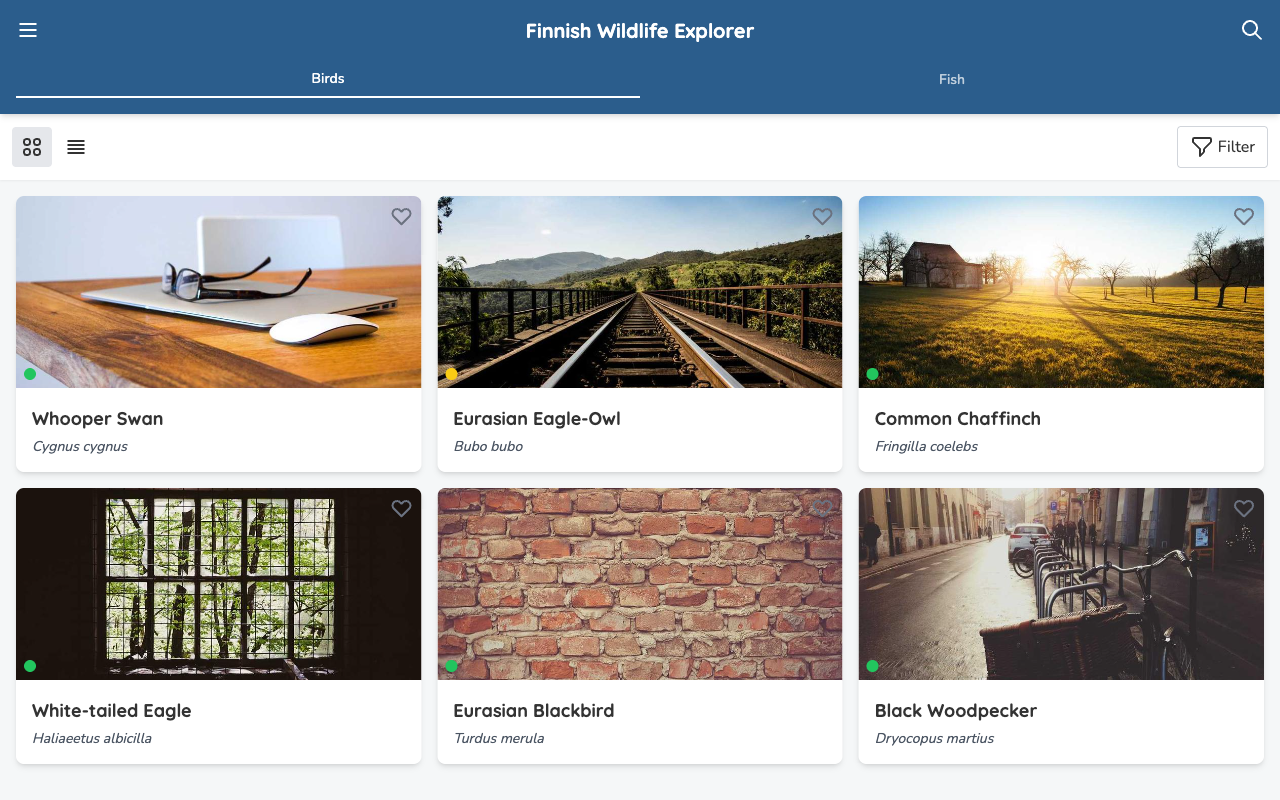Viewport: 1280px width, 800px height.
Task: Select the Birds tab
Action: pyautogui.click(x=327, y=78)
